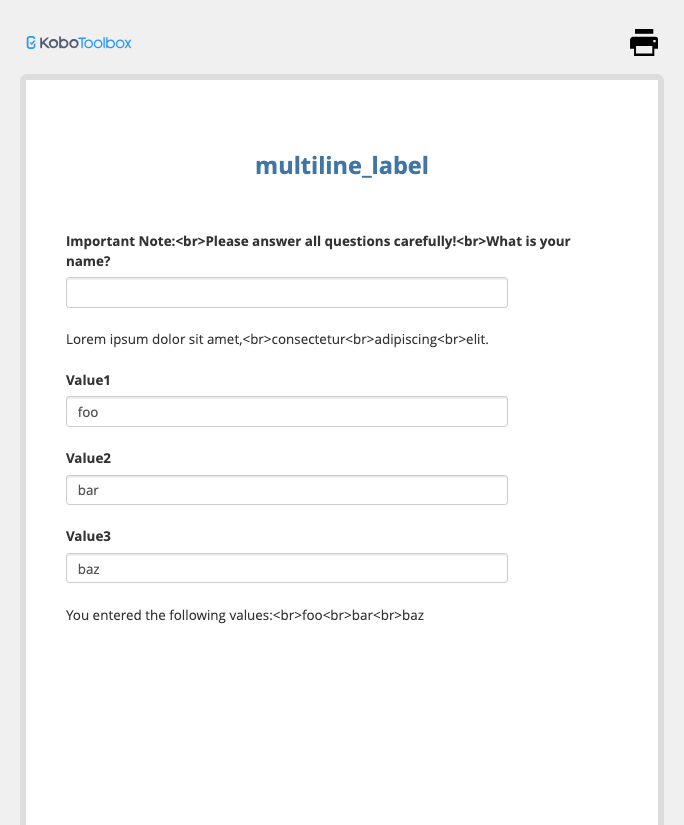Click the Value3 field containing baz

coord(287,568)
